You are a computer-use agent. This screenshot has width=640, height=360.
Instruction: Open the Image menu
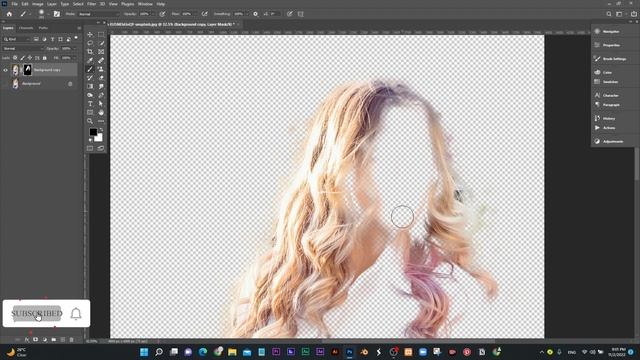38,4
